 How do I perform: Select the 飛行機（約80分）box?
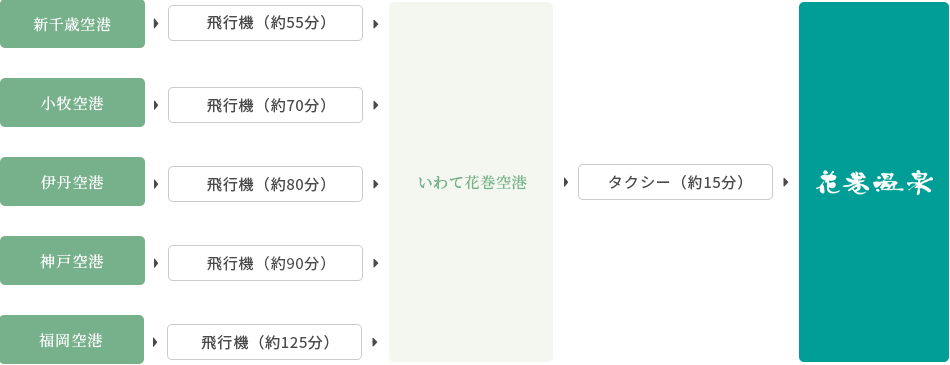pos(265,184)
